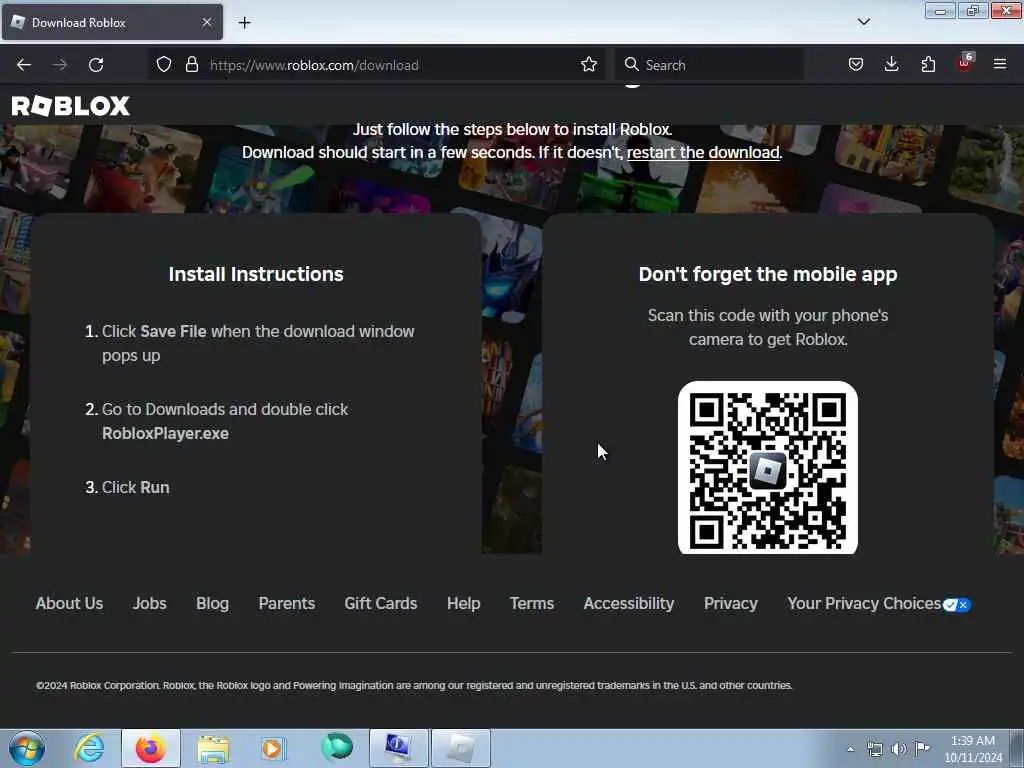Click the privacy choices toggle icon
This screenshot has height=768, width=1024.
[957, 605]
